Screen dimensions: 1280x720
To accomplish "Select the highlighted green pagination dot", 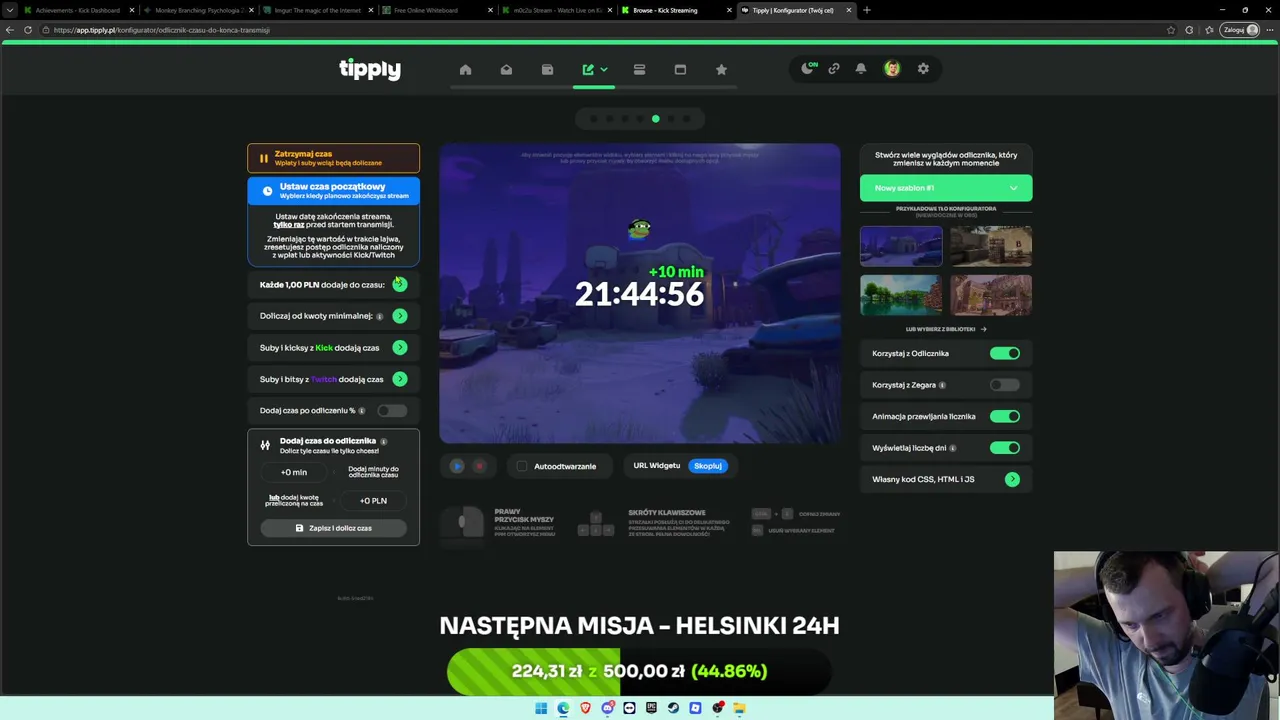I will pyautogui.click(x=656, y=119).
